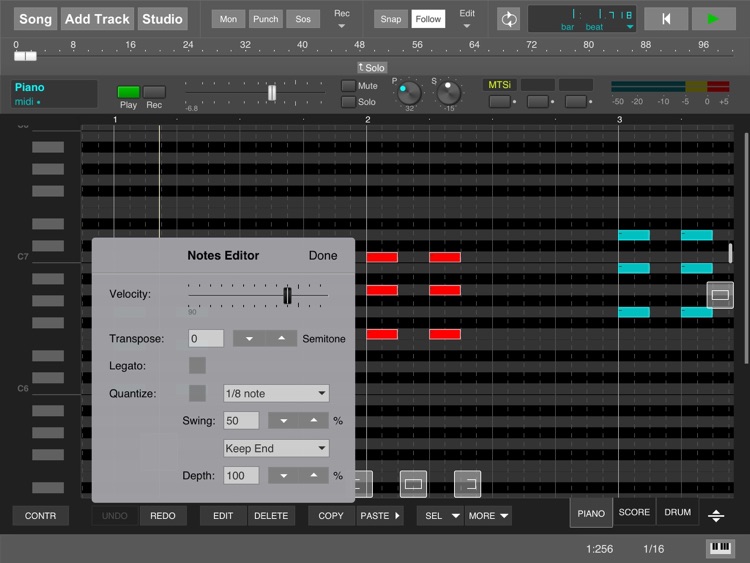Screen dimensions: 750x563
Task: Enable the Quantize checkbox
Action: click(x=197, y=393)
